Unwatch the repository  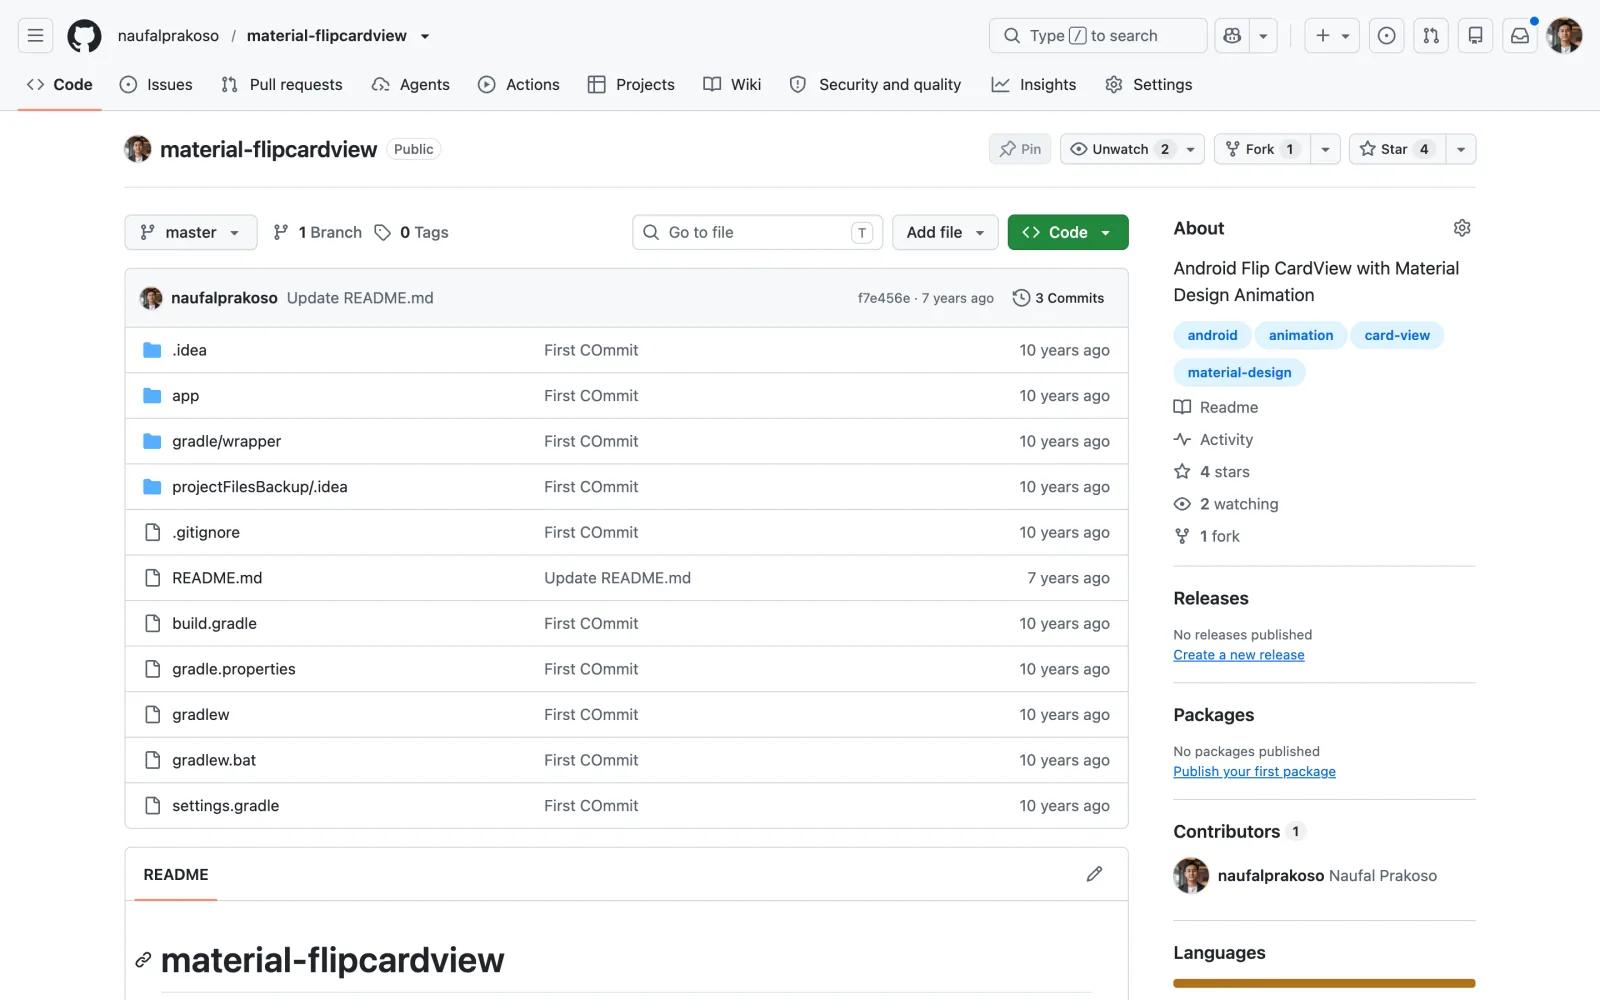tap(1118, 149)
